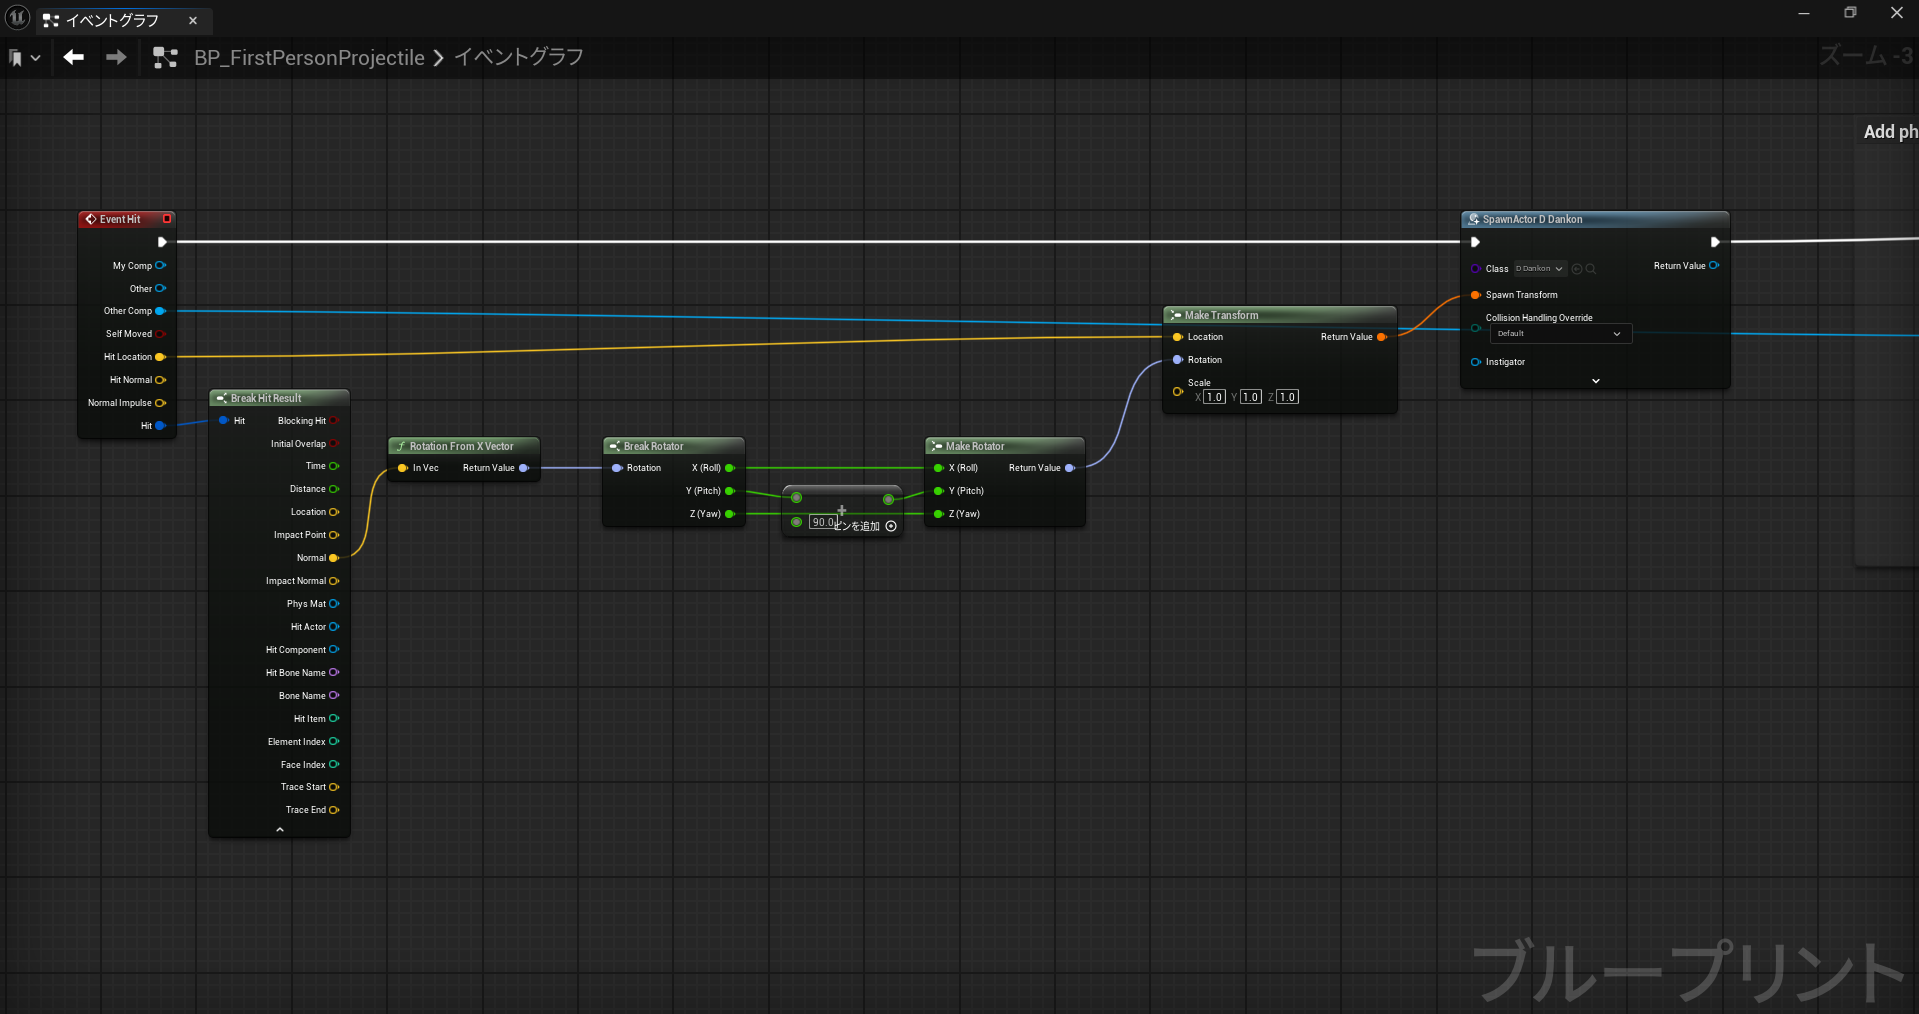1919x1014 pixels.
Task: Edit the Scale Y field in Make Transform
Action: coord(1251,397)
